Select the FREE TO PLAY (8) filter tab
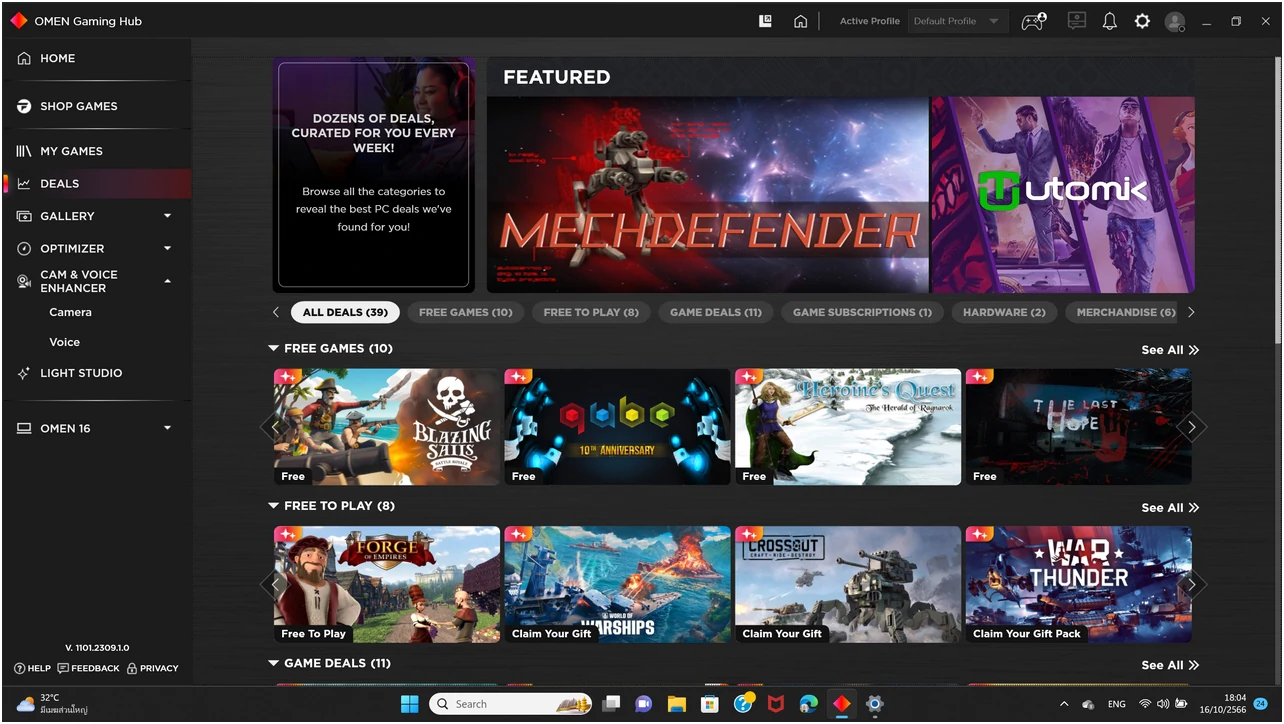This screenshot has width=1284, height=724. [591, 312]
